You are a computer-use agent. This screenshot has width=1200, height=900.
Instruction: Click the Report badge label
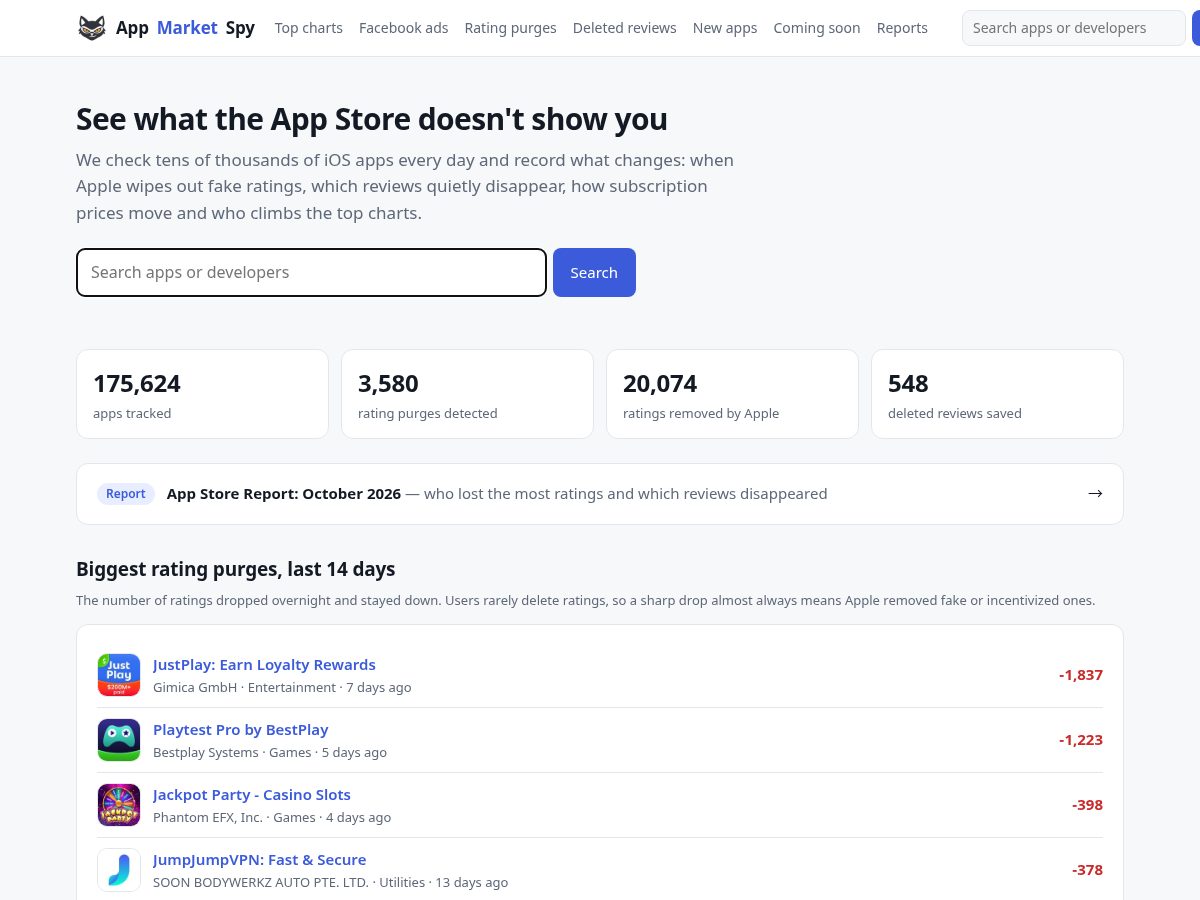click(126, 494)
